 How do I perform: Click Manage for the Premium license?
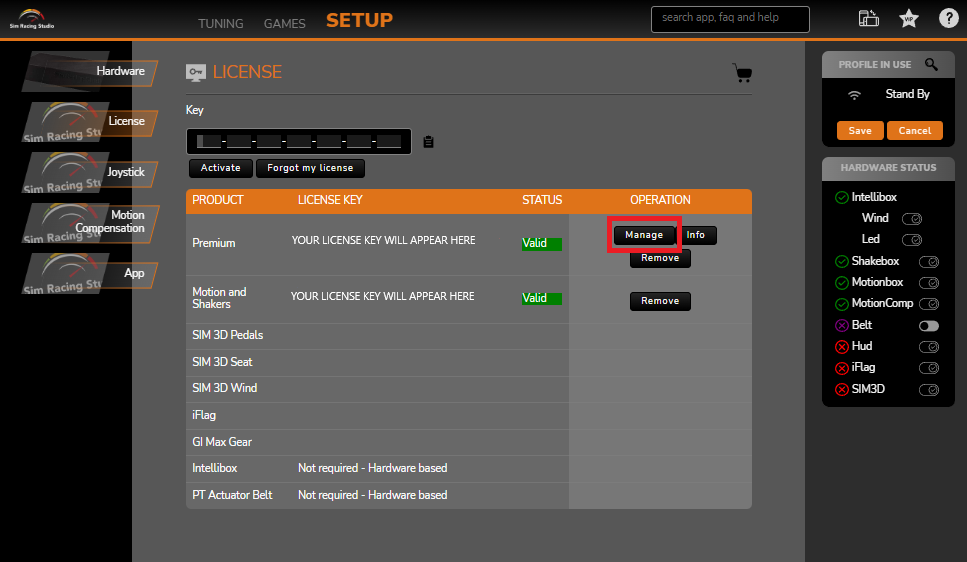point(644,235)
